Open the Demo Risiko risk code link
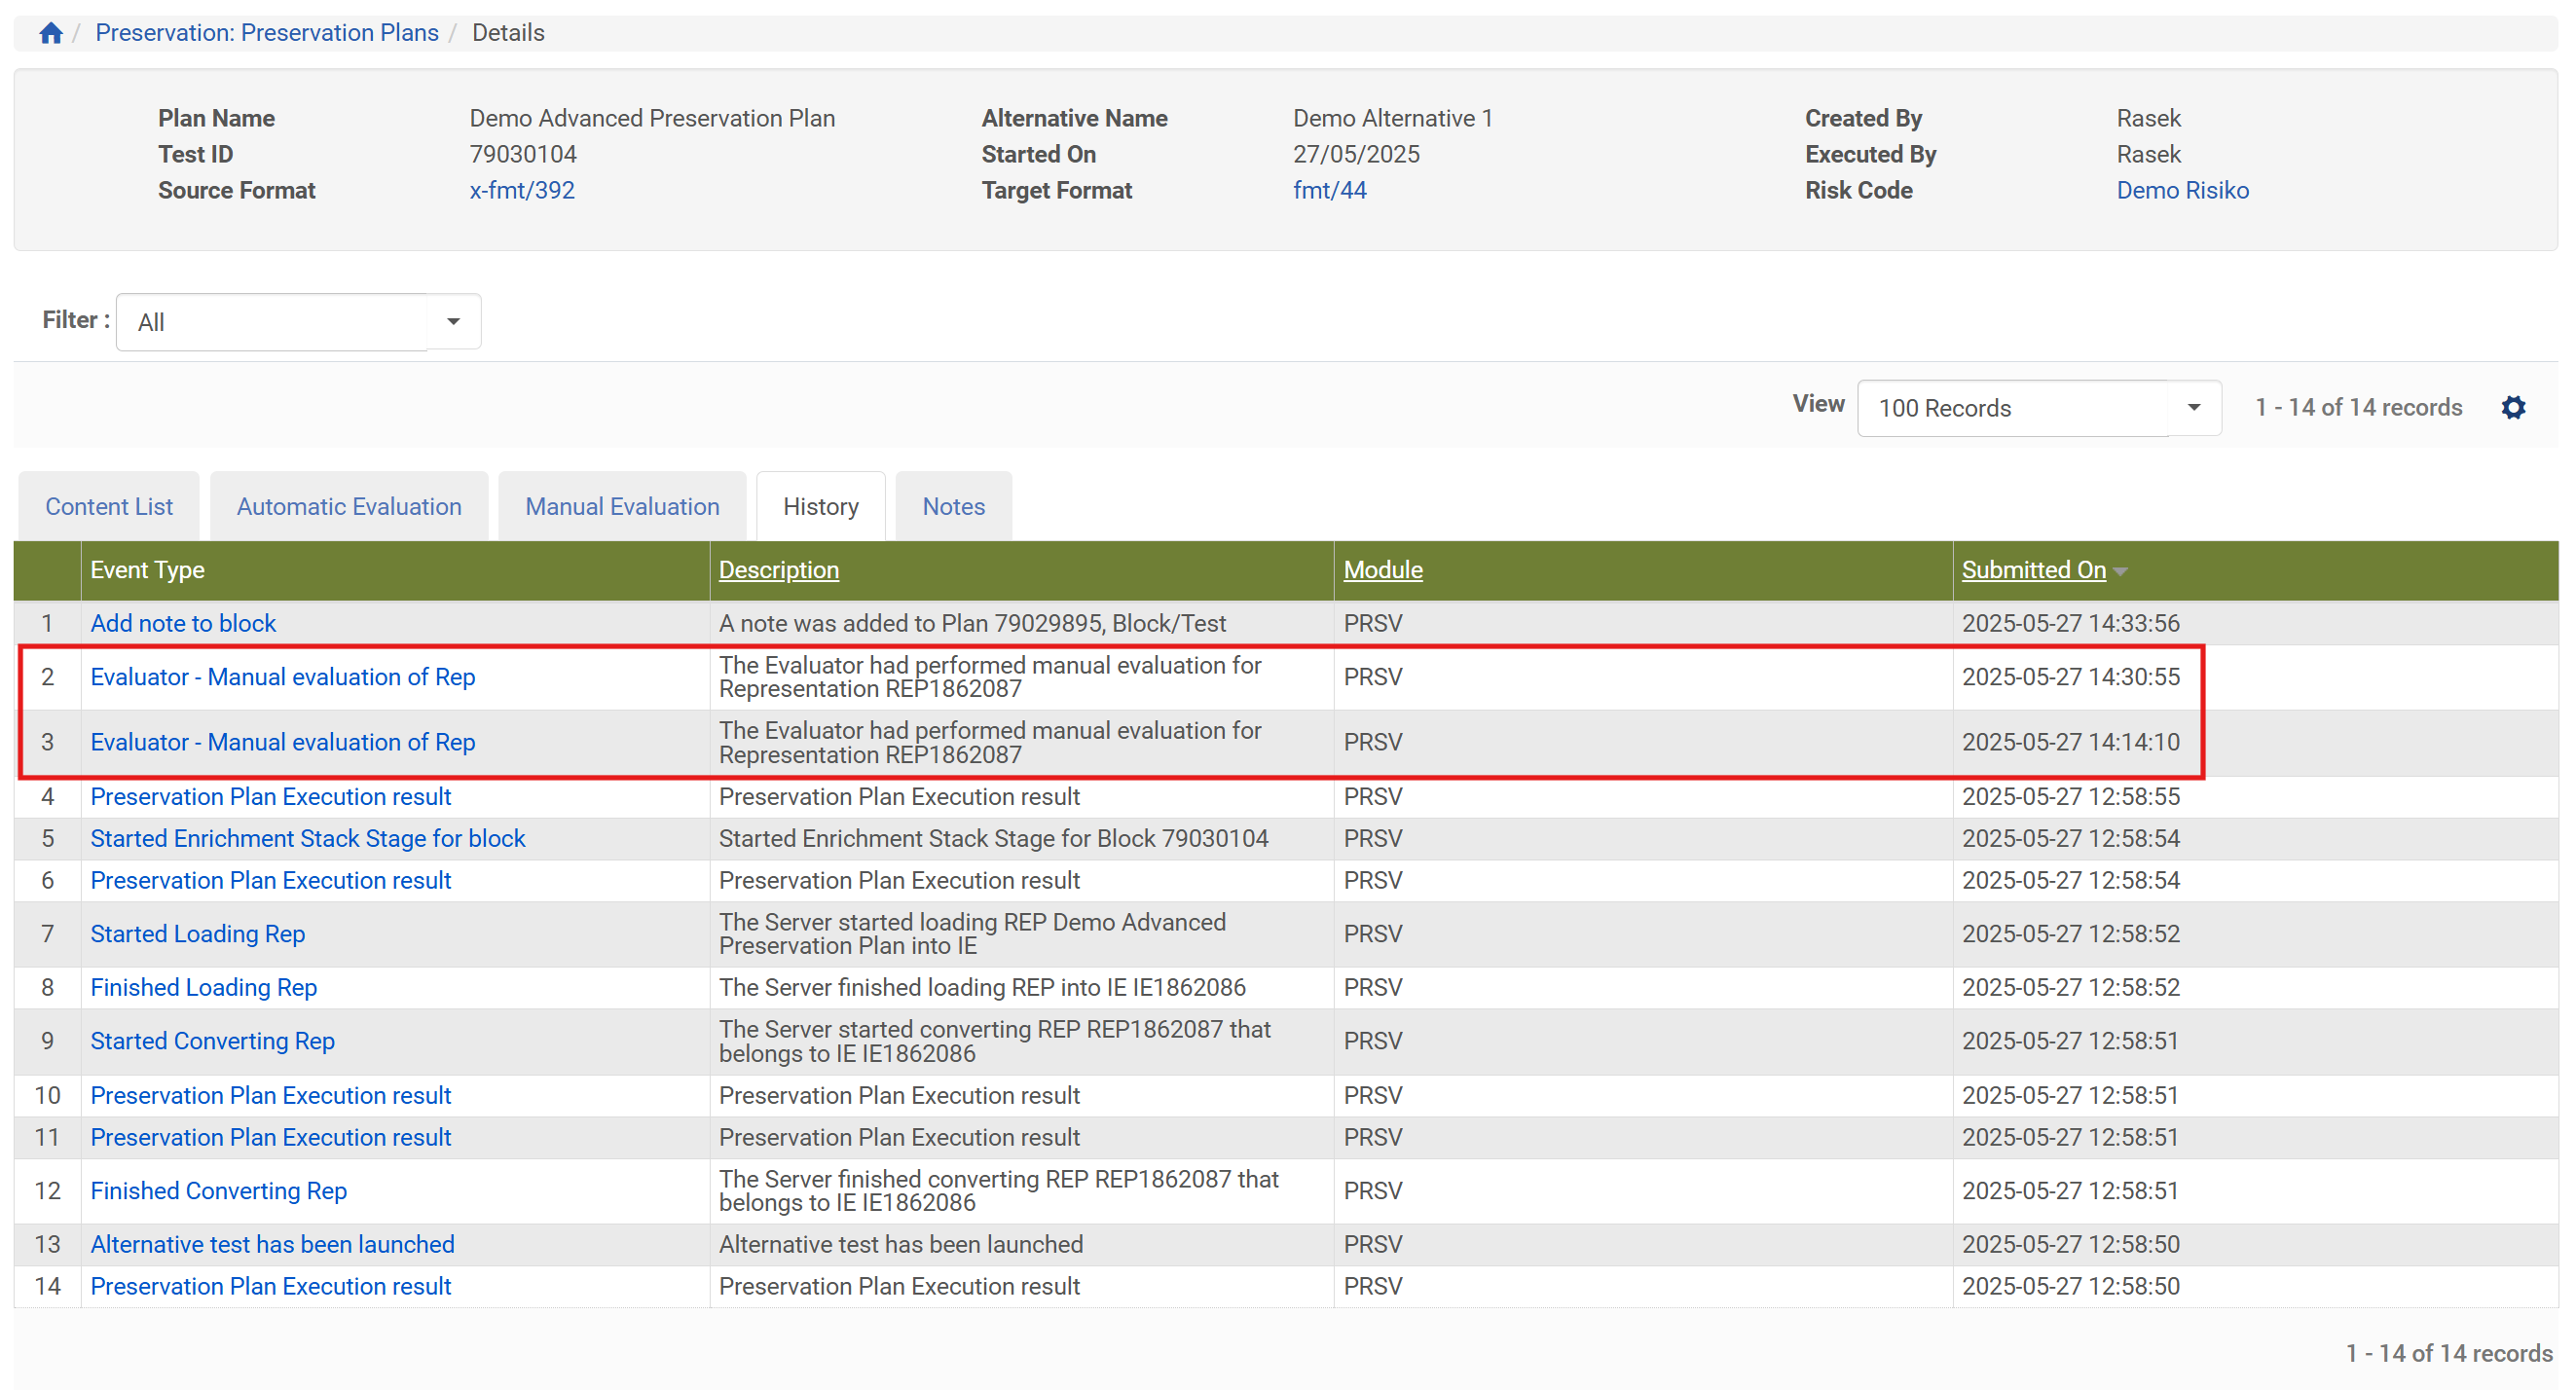The image size is (2576, 1390). coord(2181,190)
